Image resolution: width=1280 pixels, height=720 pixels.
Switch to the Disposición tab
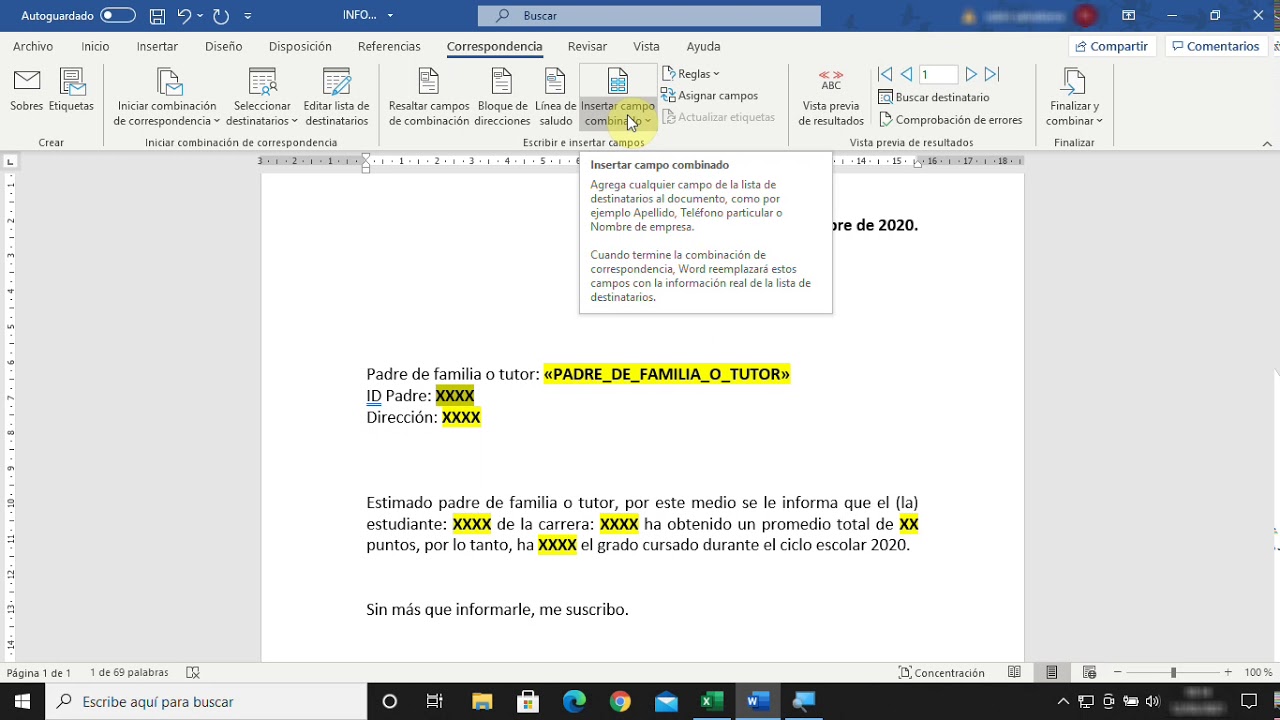[x=300, y=46]
